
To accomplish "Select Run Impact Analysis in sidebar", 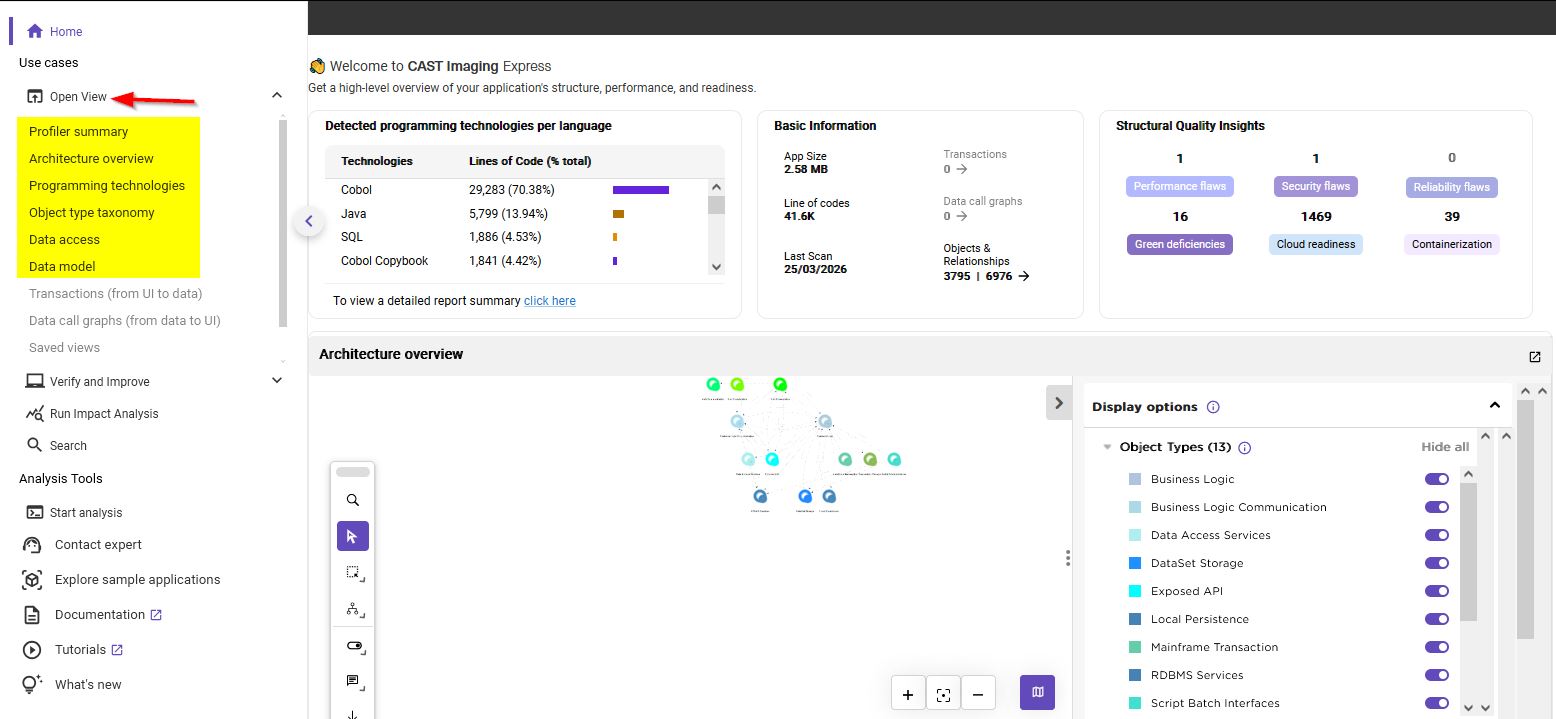I will click(104, 414).
